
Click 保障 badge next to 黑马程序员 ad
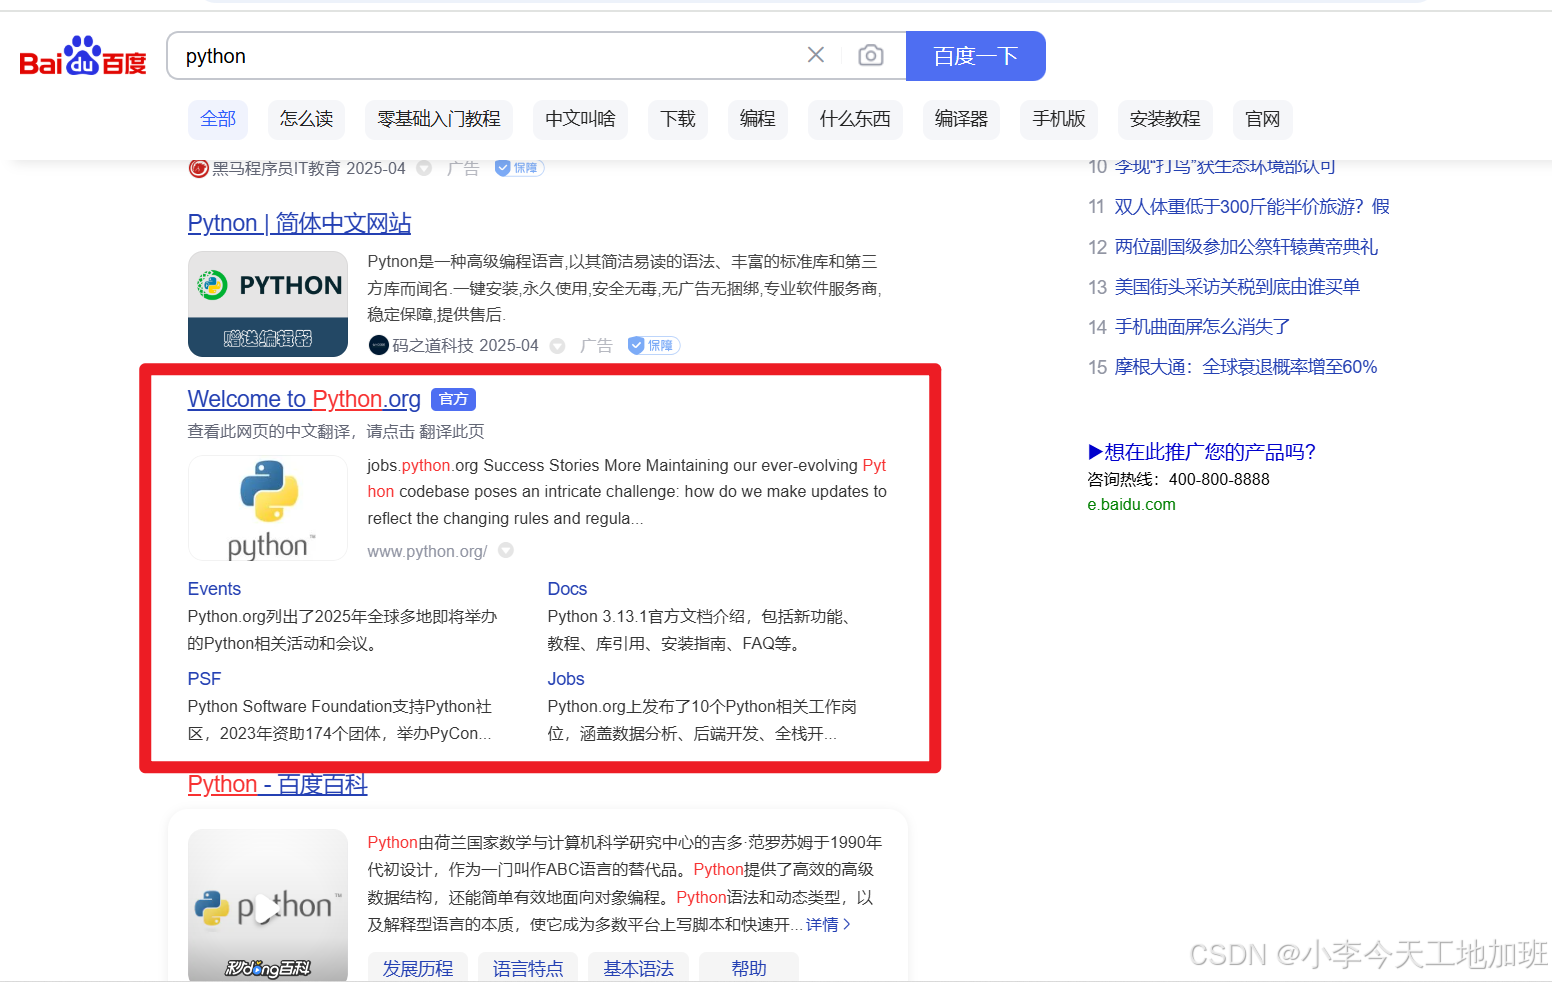pos(519,168)
